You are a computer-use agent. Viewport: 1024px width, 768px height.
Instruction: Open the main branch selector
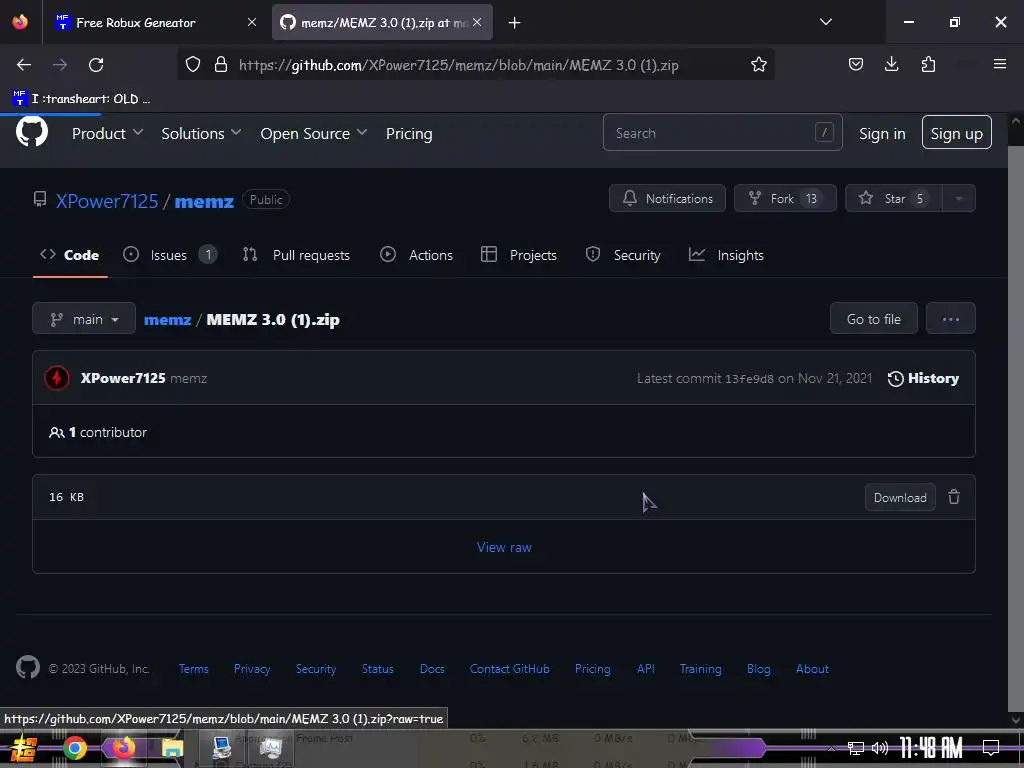[x=84, y=319]
